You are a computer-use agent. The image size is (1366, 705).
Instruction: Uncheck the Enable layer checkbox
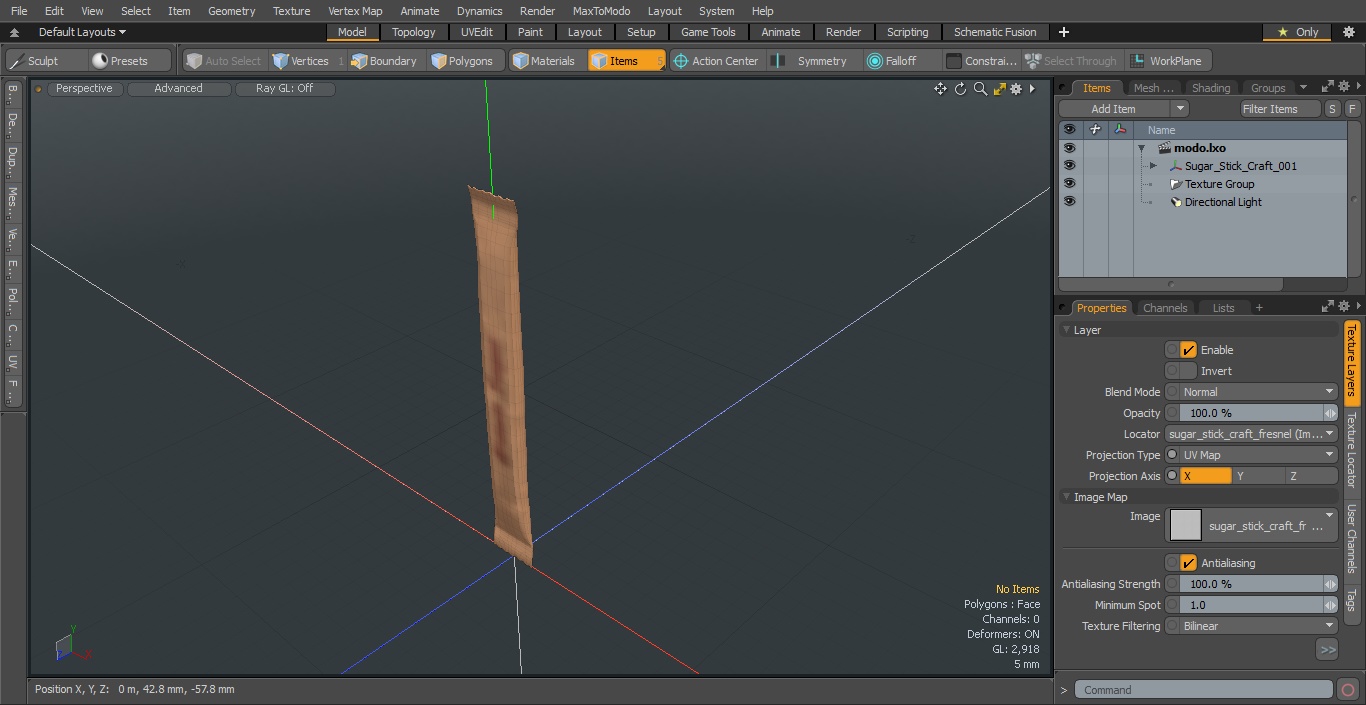1188,350
